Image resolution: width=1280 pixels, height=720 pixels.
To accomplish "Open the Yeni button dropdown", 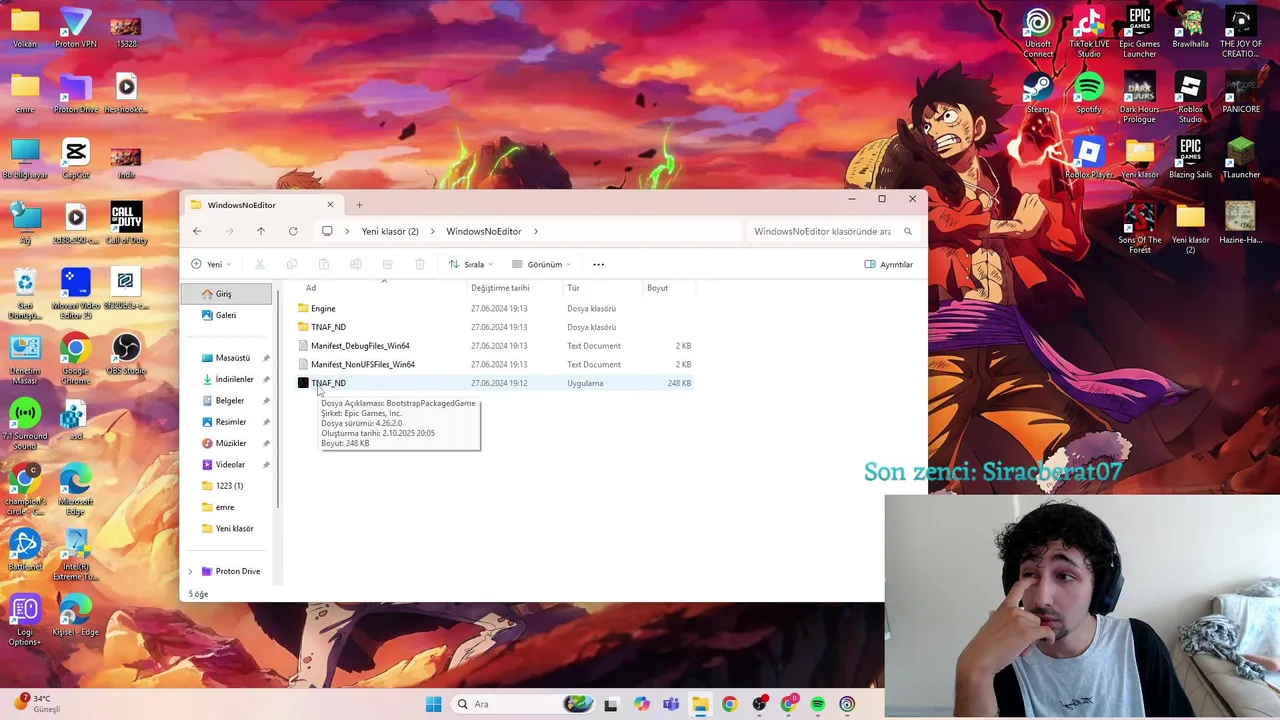I will [x=211, y=264].
